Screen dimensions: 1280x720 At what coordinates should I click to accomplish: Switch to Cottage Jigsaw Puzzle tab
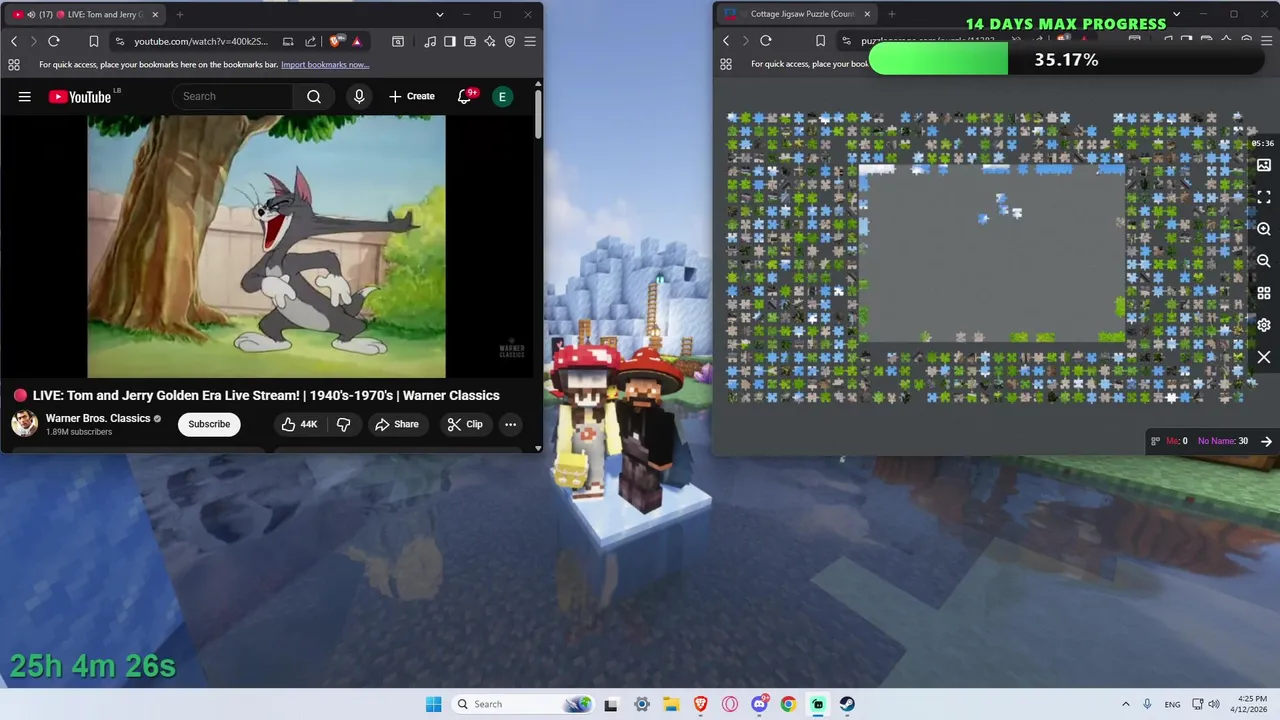point(798,14)
